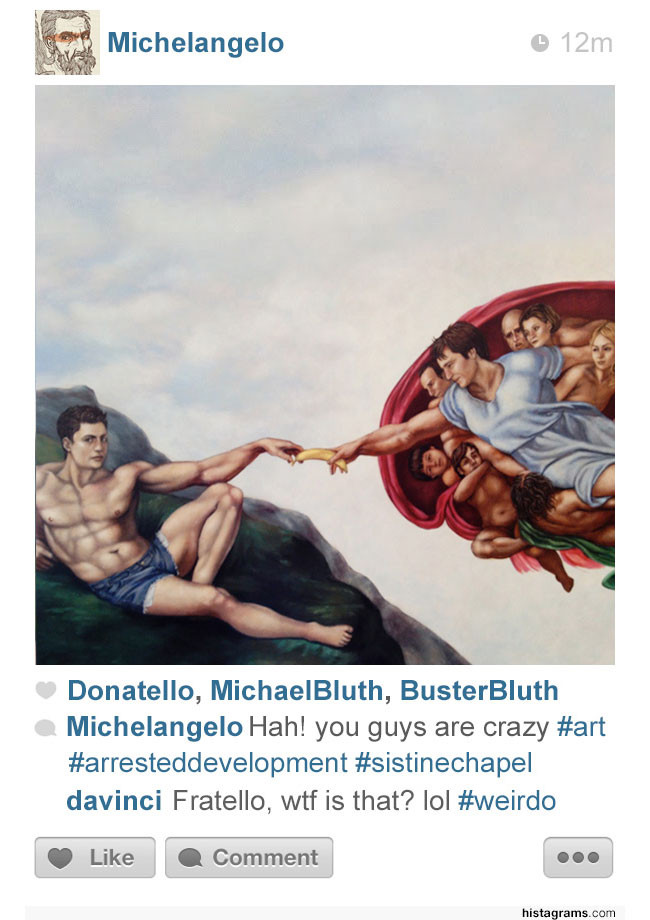Open the three-dots more options menu
Image resolution: width=650 pixels, height=920 pixels.
point(578,857)
